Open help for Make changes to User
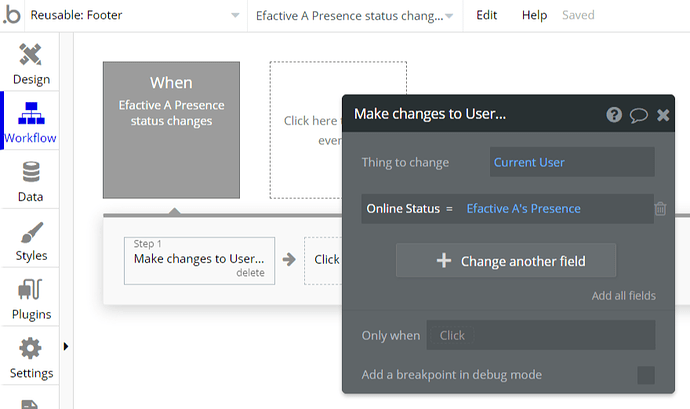Screen dimensions: 690x409 (x=614, y=115)
